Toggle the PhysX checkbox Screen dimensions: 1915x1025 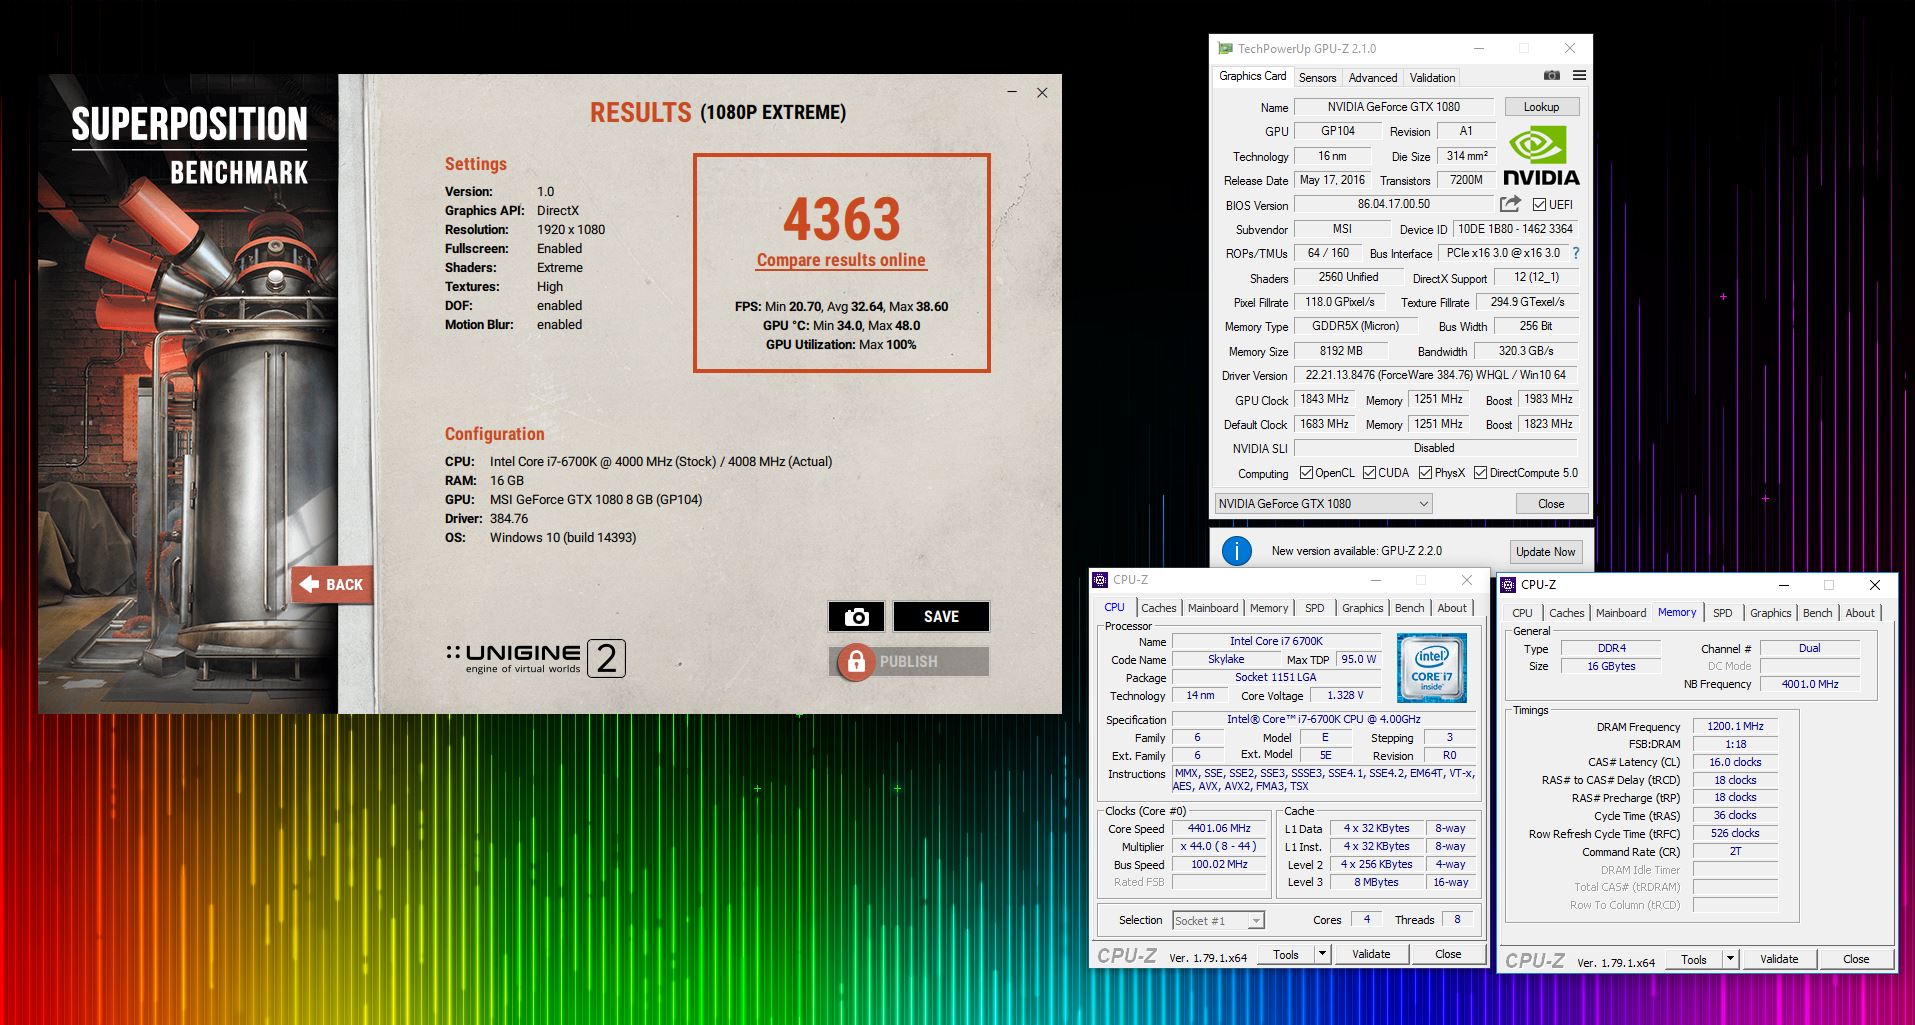[1425, 473]
